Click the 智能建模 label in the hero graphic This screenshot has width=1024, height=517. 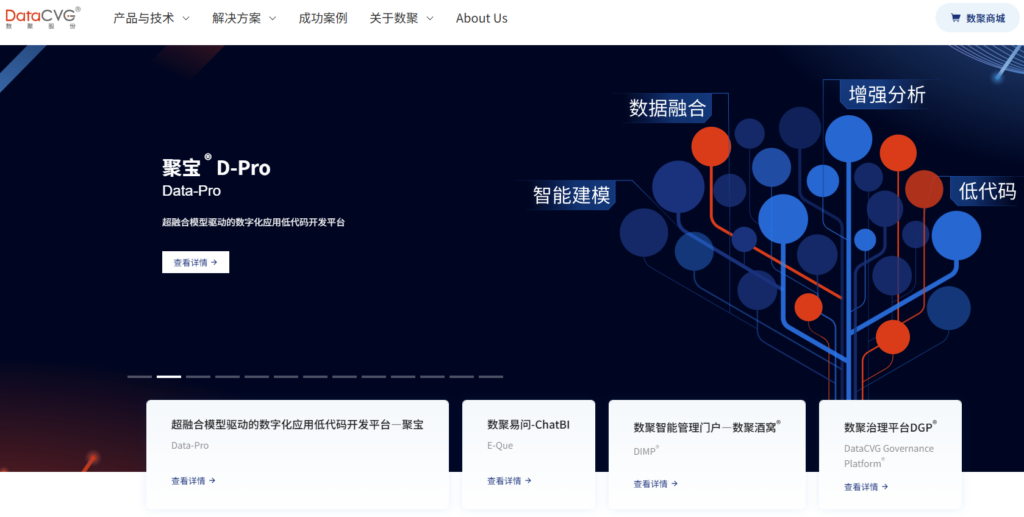pyautogui.click(x=571, y=195)
